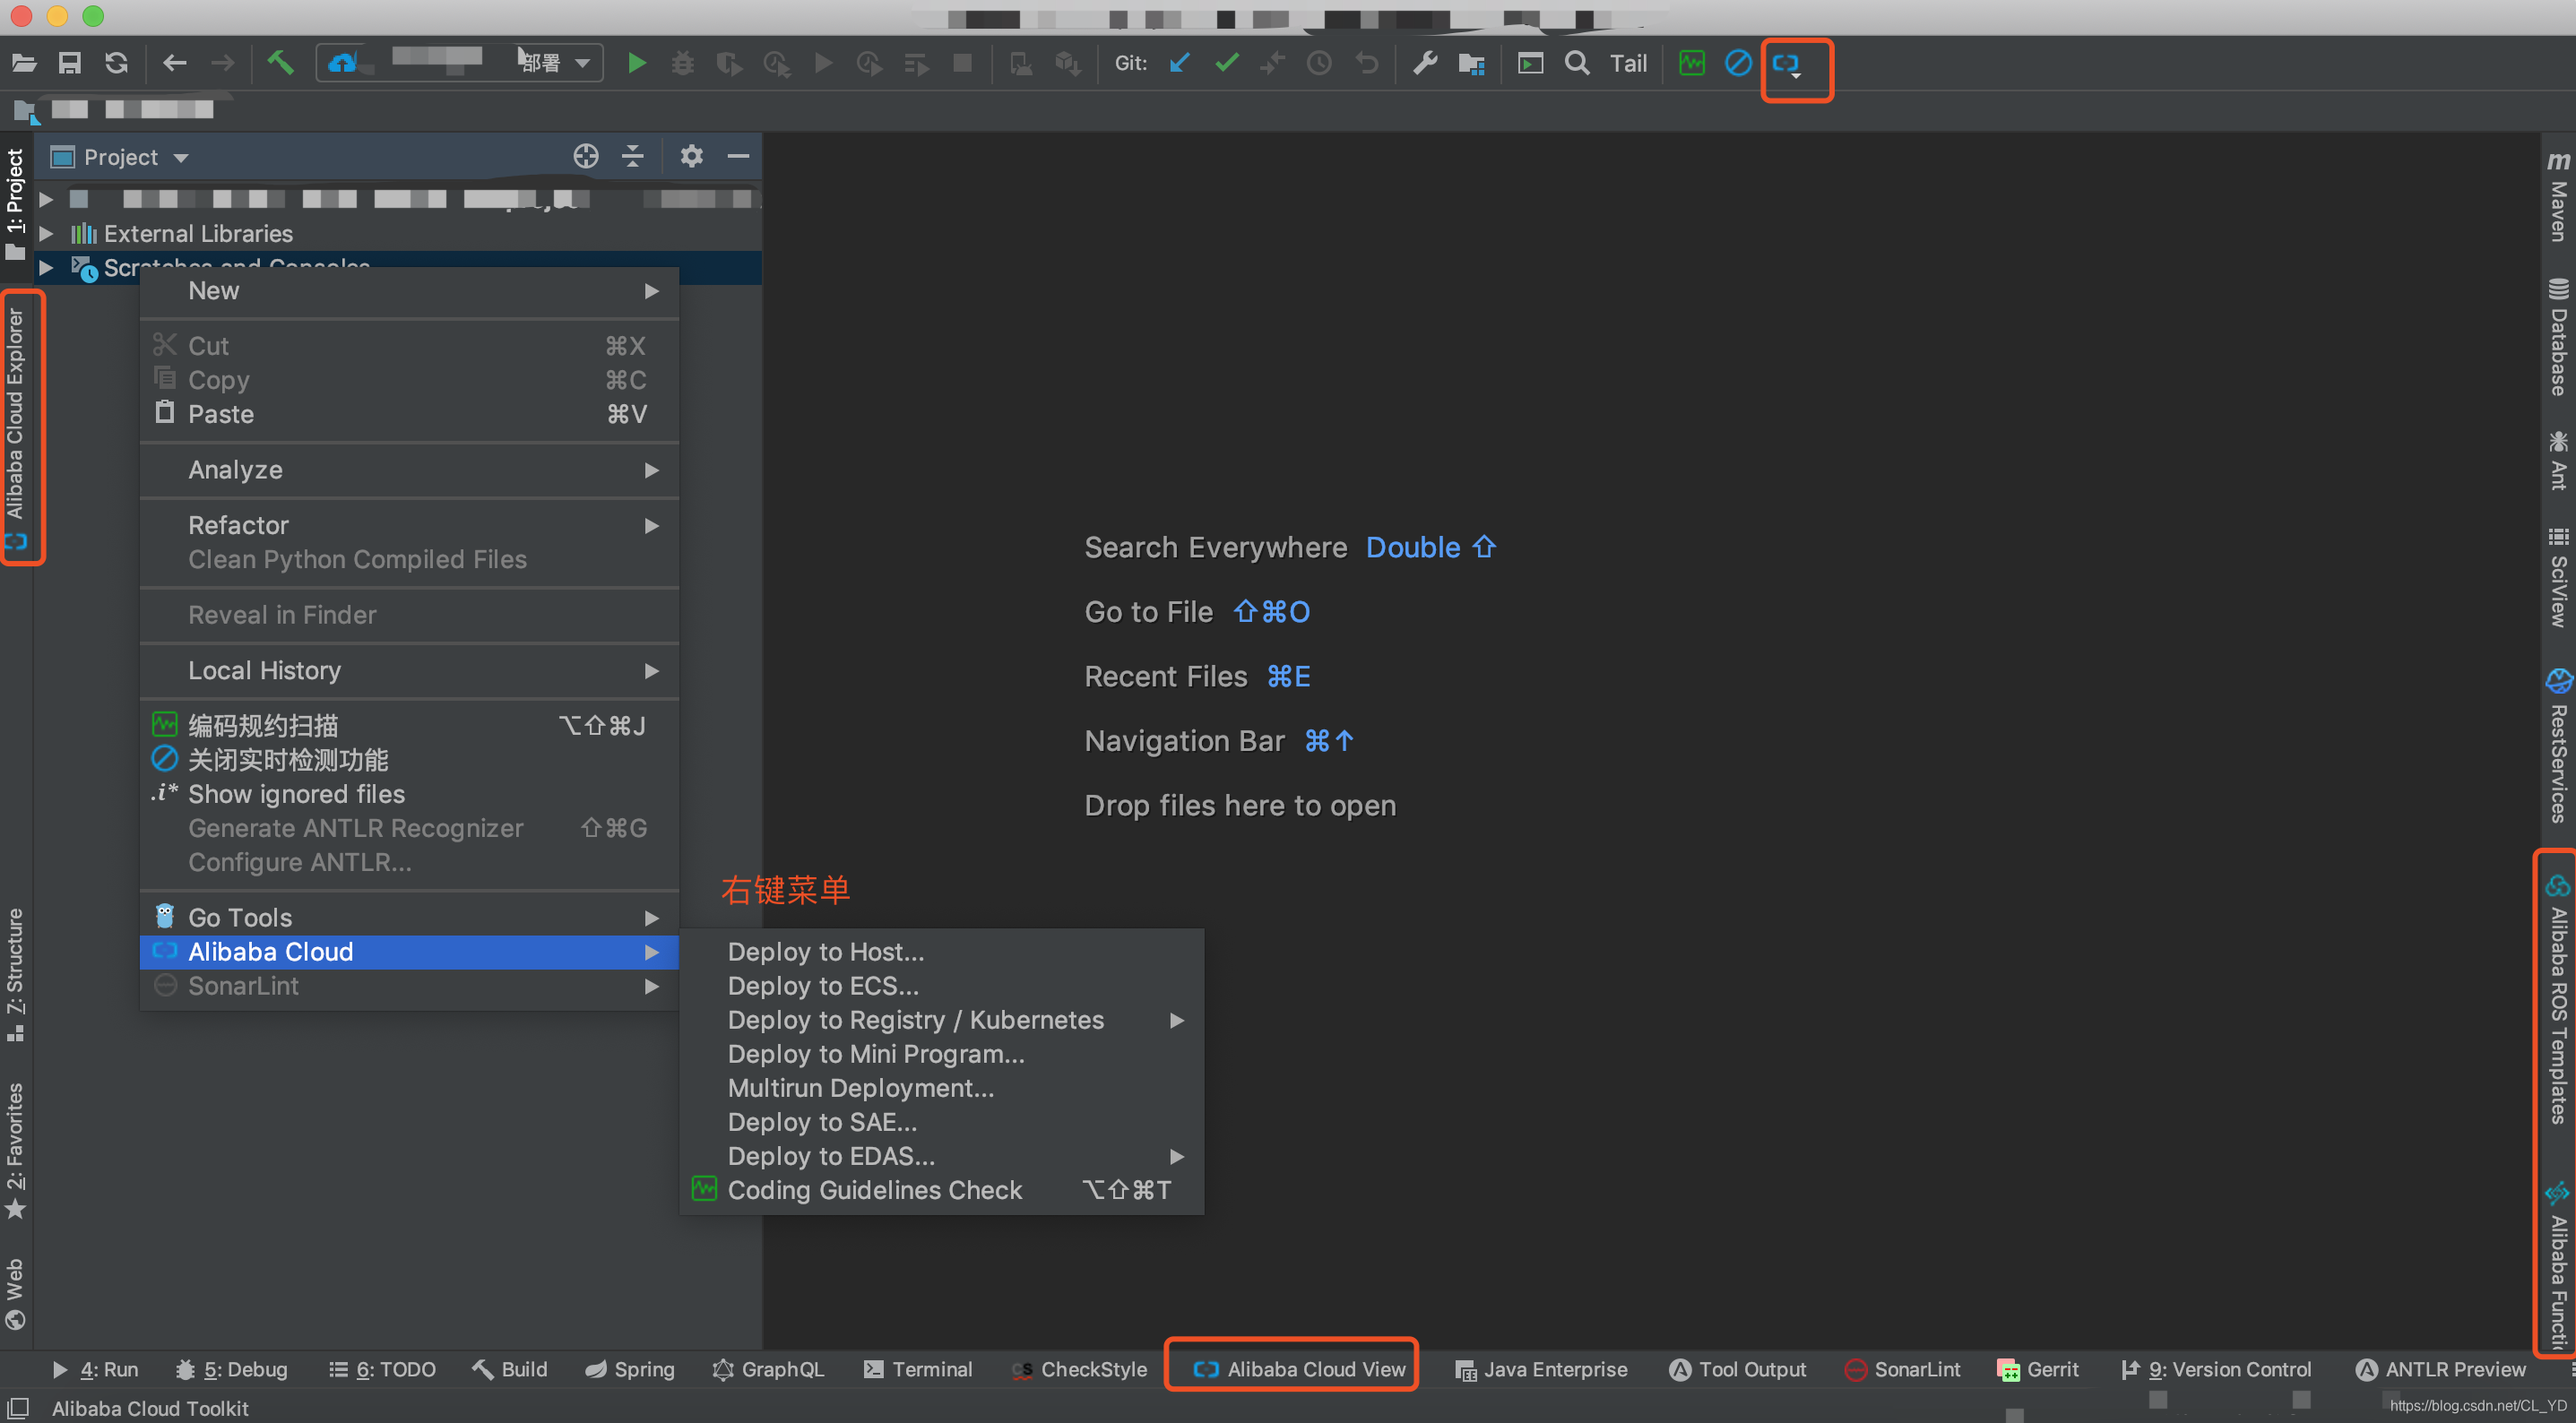This screenshot has height=1423, width=2576.
Task: Open the Alibaba Cloud View tab
Action: [1295, 1368]
